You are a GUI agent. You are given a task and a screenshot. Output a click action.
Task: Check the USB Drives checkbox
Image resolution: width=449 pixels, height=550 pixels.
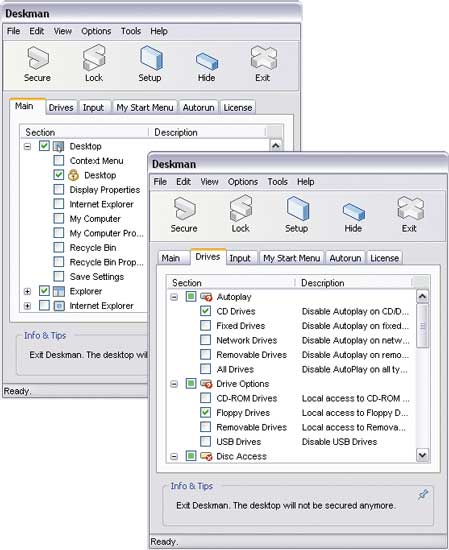tap(206, 441)
